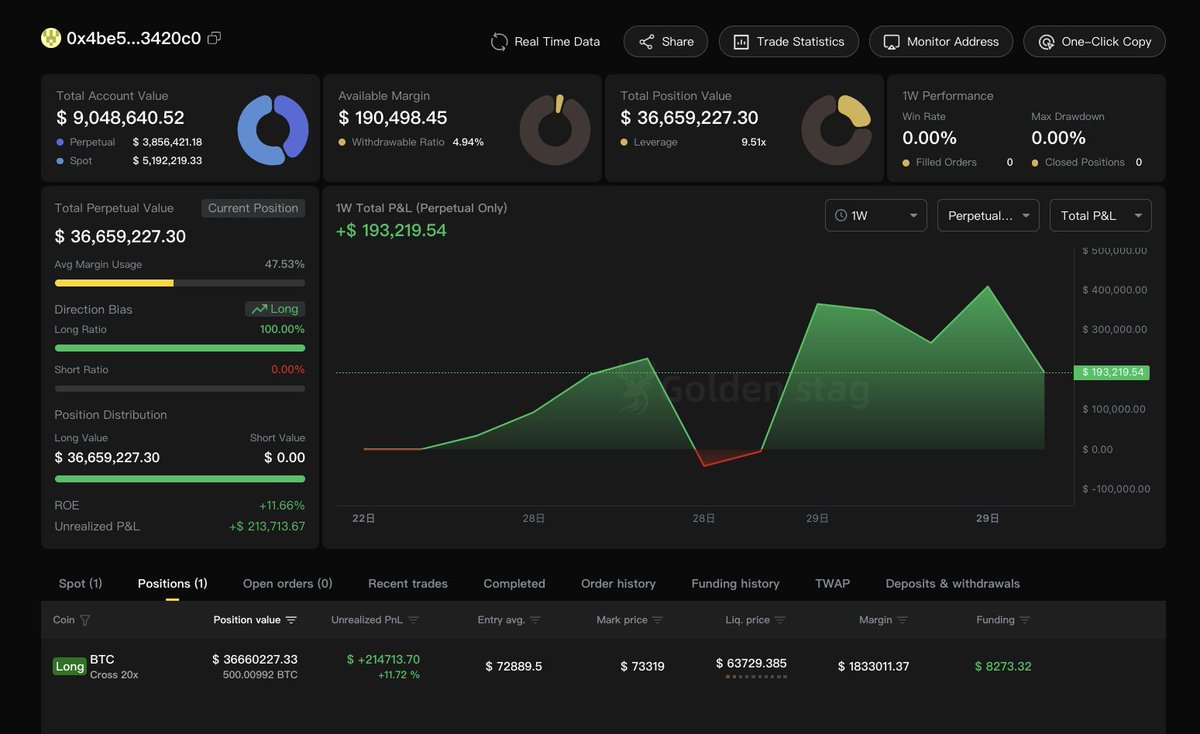Refresh the Real Time Data icon
1200x734 pixels.
point(499,42)
